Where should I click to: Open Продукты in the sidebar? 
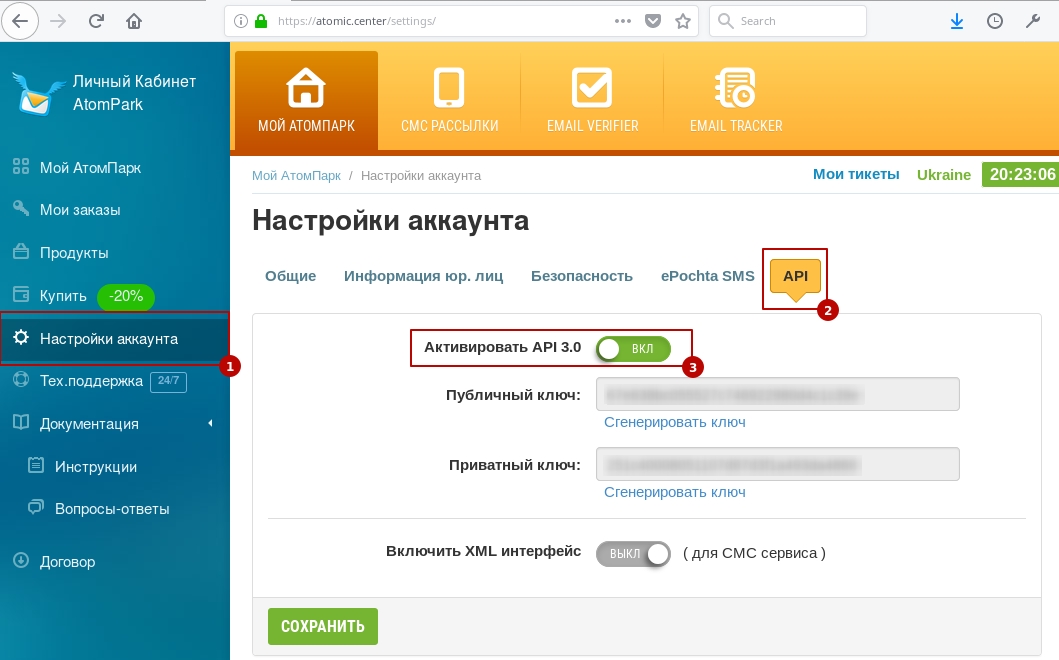tap(74, 253)
